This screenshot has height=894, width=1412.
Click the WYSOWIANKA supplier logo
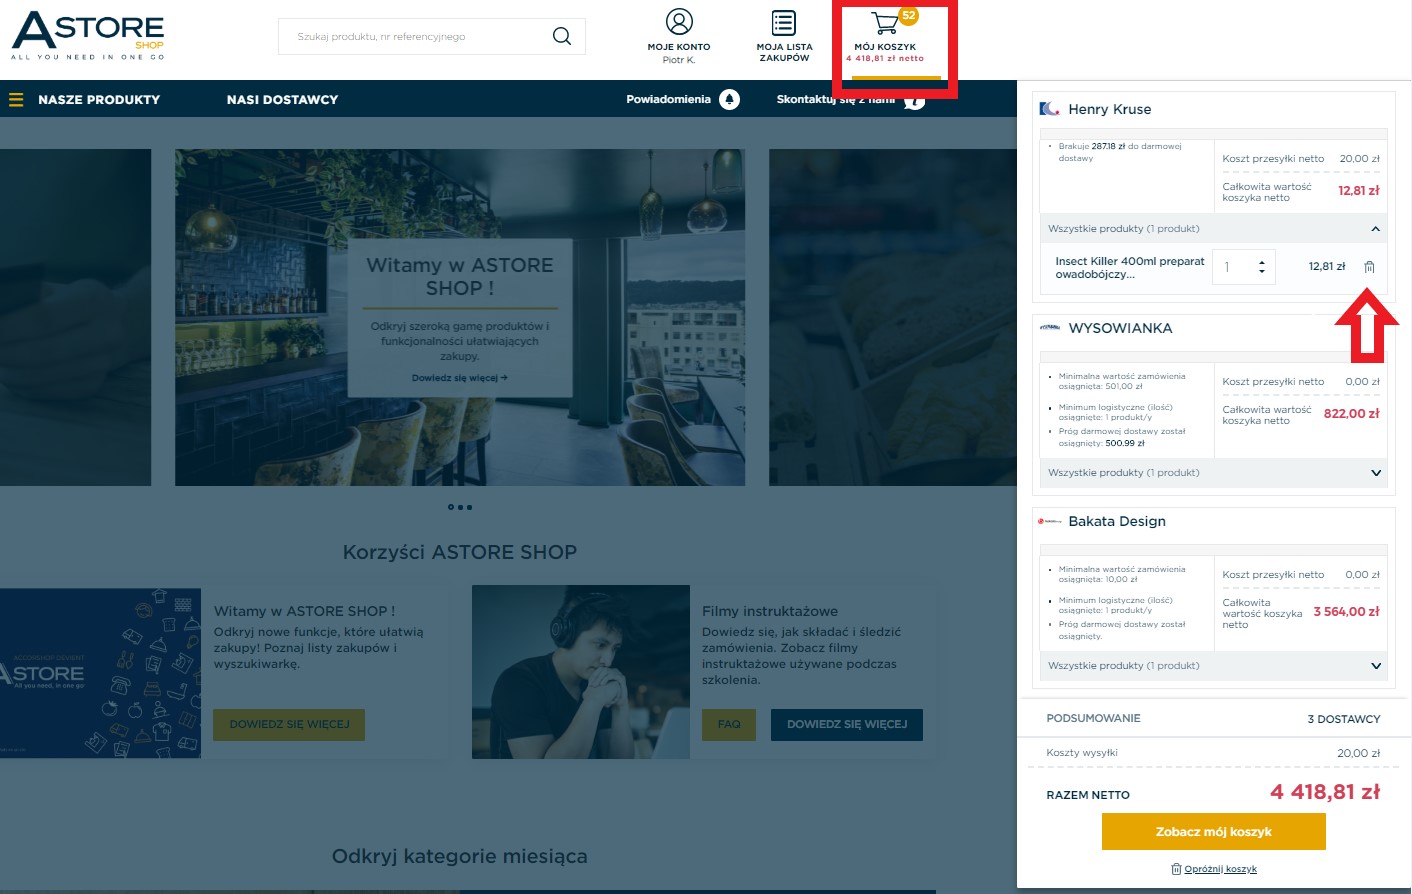1050,327
